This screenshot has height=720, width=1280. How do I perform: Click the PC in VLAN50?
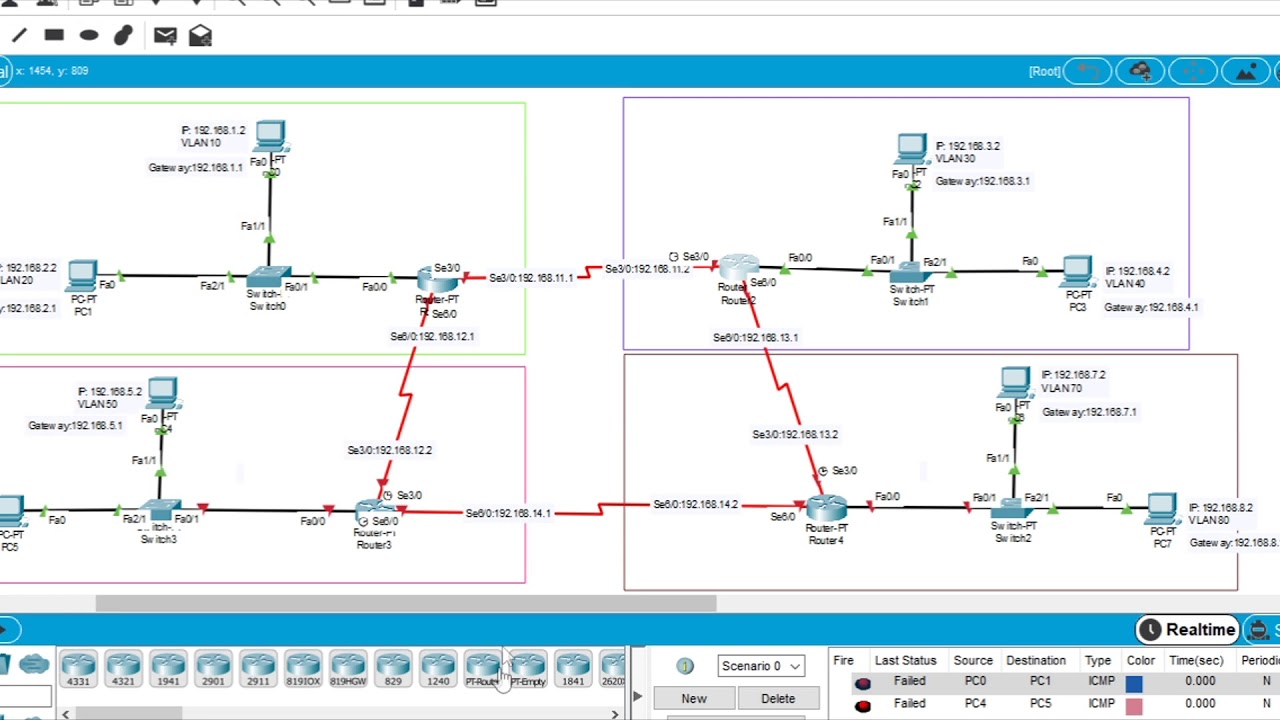(162, 394)
